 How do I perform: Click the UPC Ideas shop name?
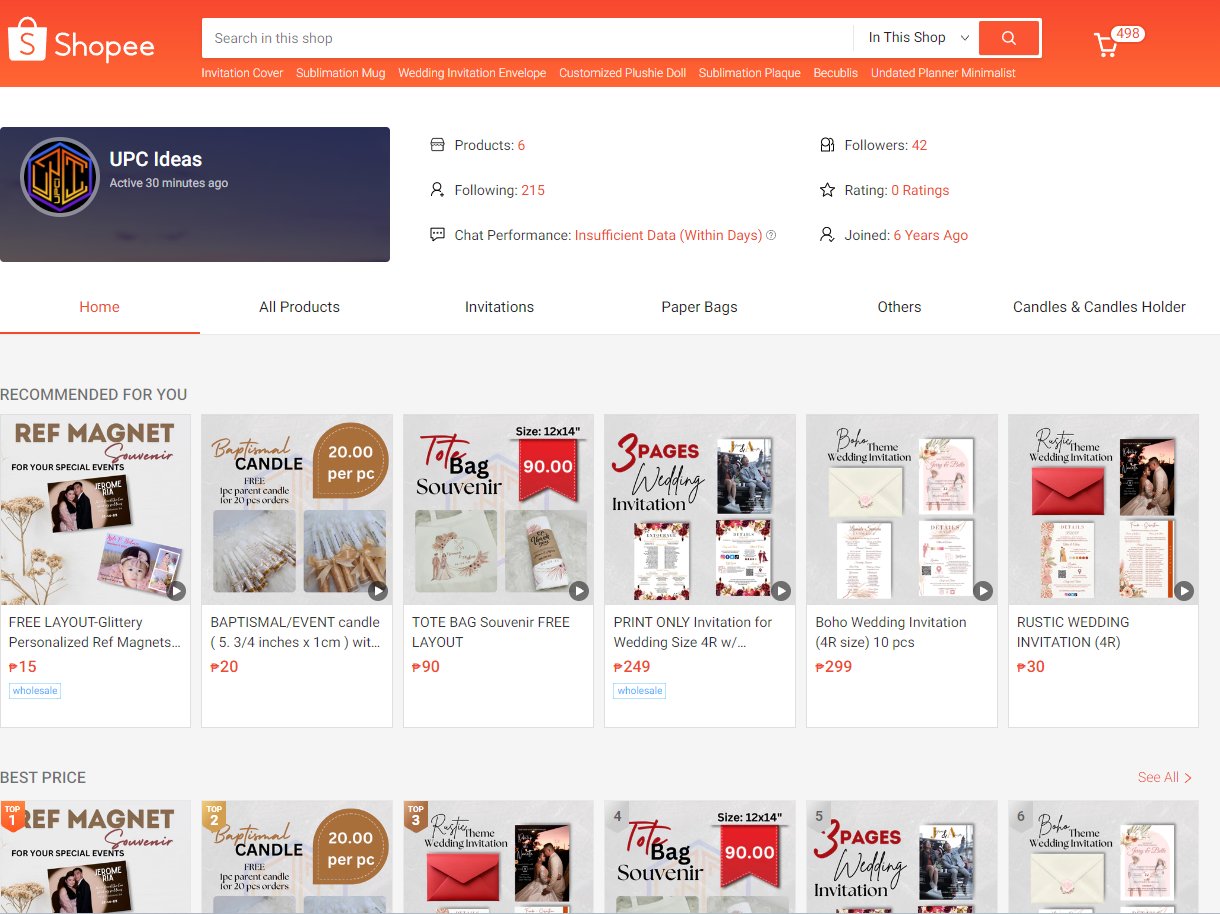[156, 159]
